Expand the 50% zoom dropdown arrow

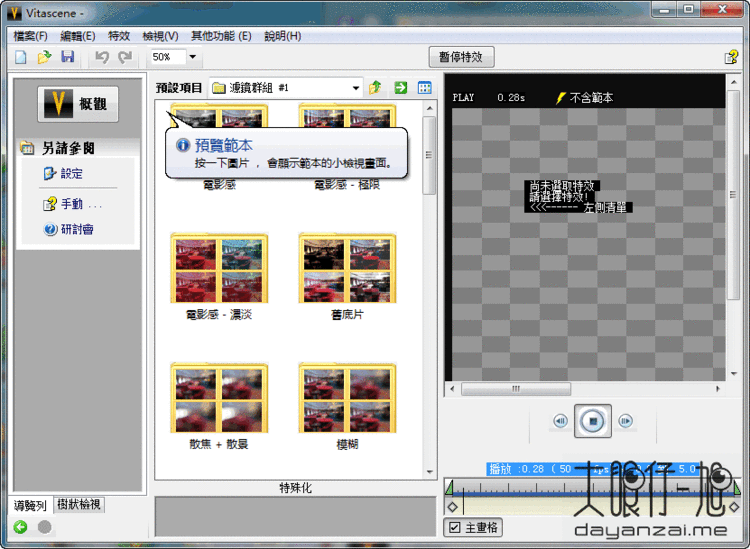tap(193, 57)
